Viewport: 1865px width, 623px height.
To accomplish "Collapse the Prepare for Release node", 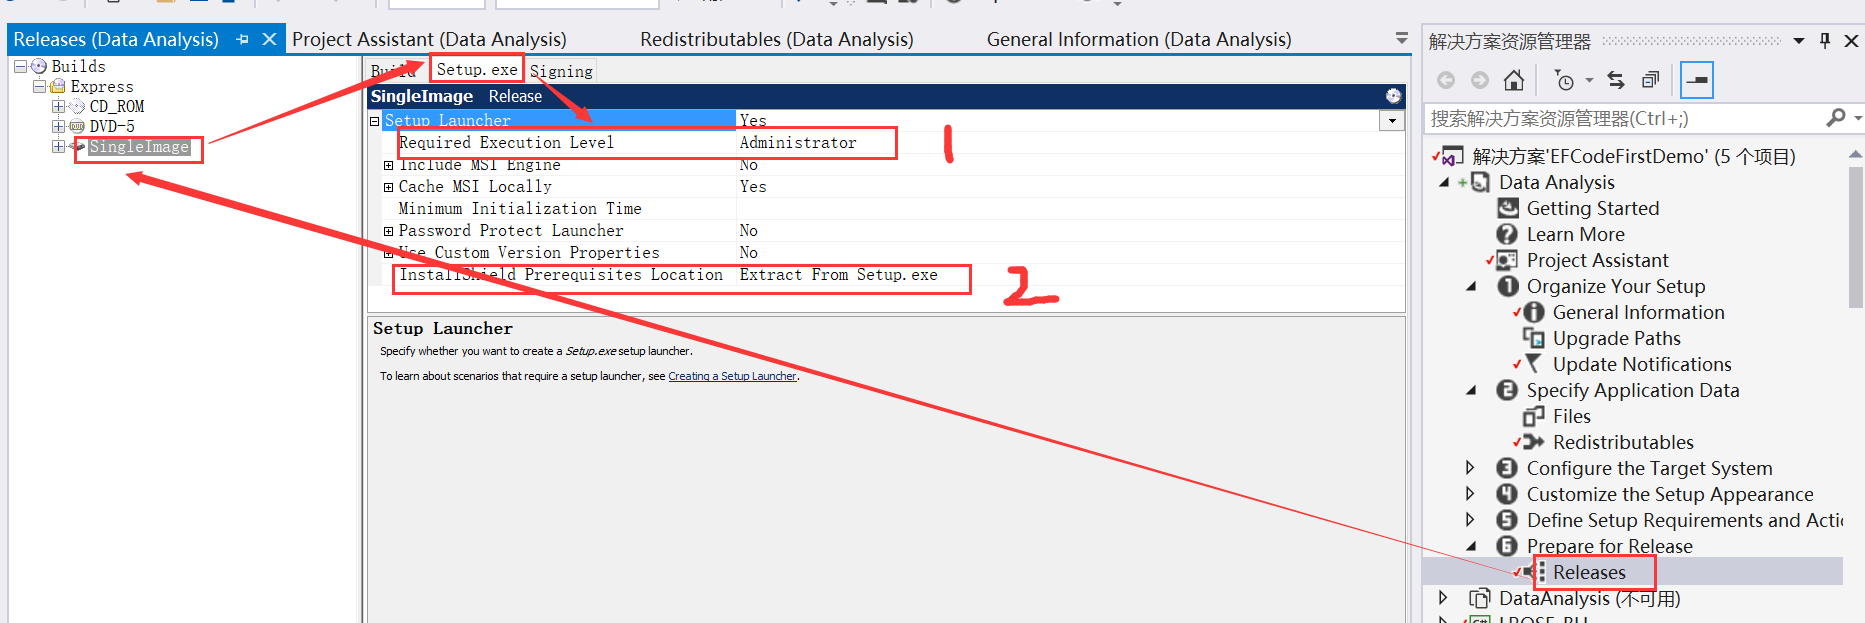I will 1470,546.
